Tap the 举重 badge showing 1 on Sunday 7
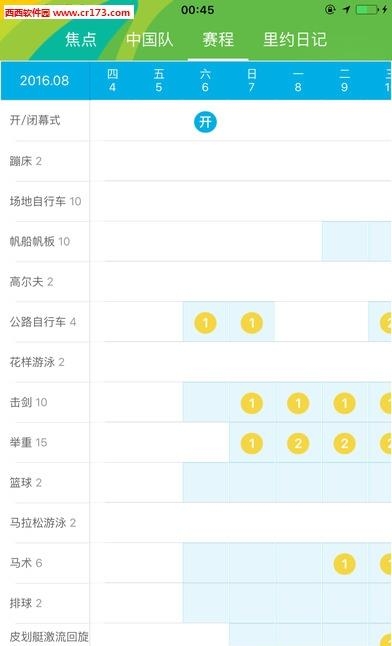392x646 pixels. (251, 443)
